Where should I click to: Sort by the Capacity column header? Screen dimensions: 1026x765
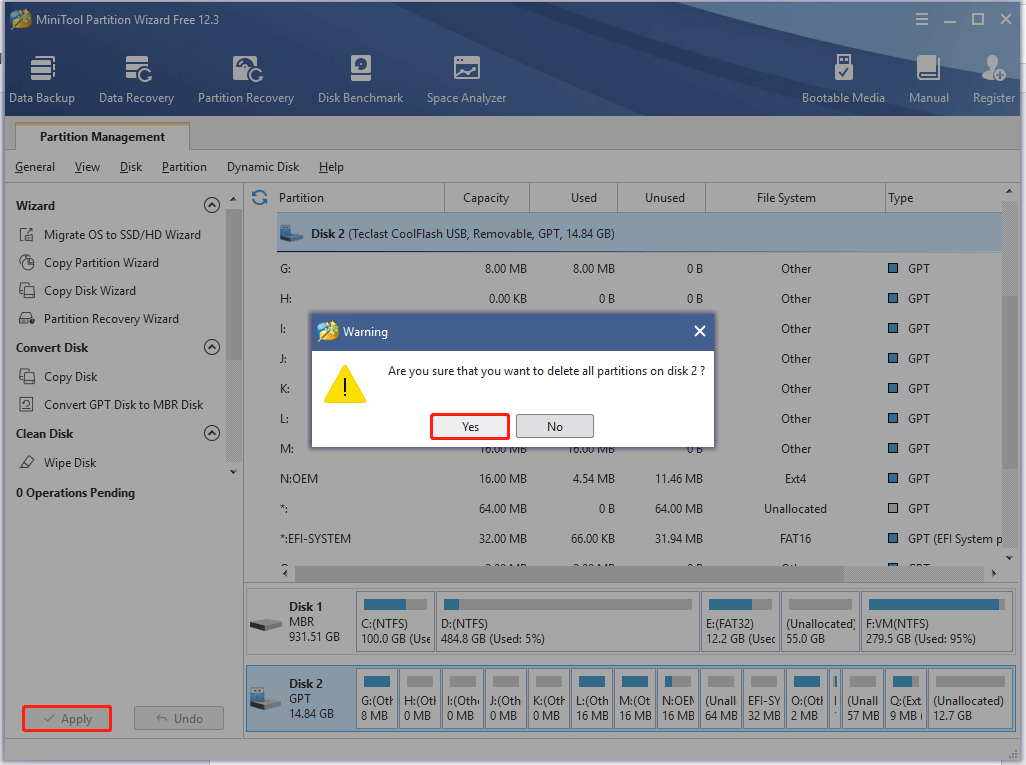point(486,198)
